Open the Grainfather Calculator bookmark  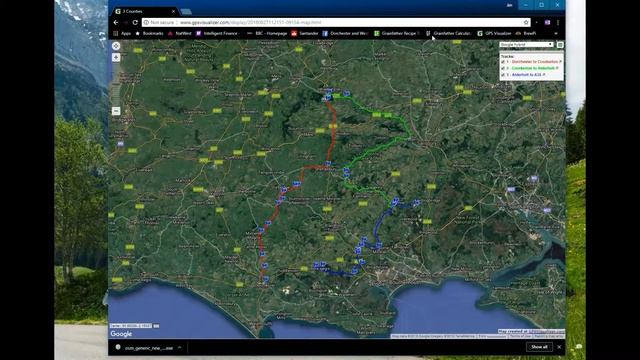point(448,33)
